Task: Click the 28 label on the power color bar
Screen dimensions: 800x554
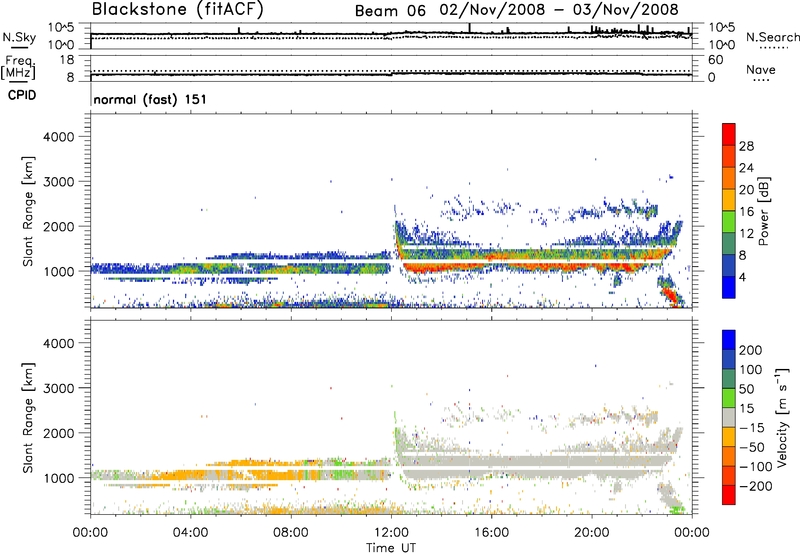Action: tap(746, 146)
